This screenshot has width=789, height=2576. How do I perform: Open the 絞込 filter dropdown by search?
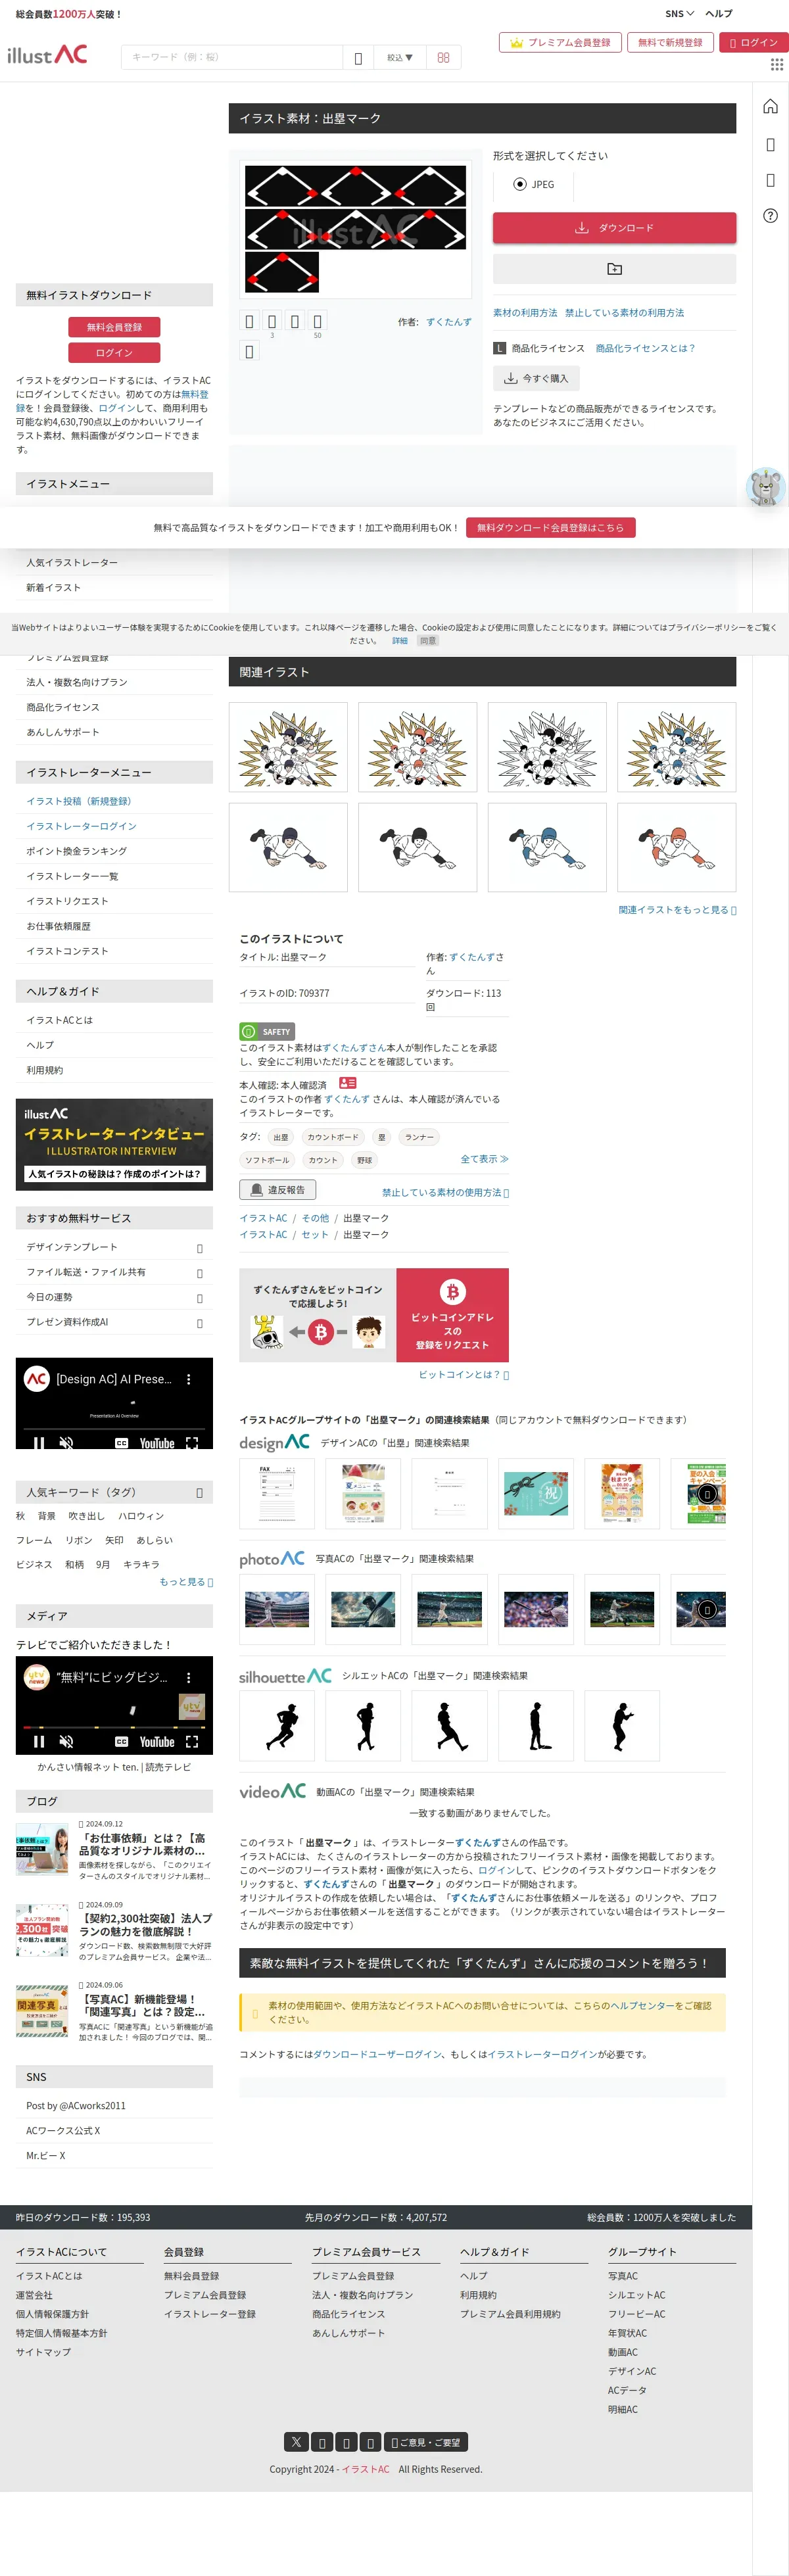point(399,57)
